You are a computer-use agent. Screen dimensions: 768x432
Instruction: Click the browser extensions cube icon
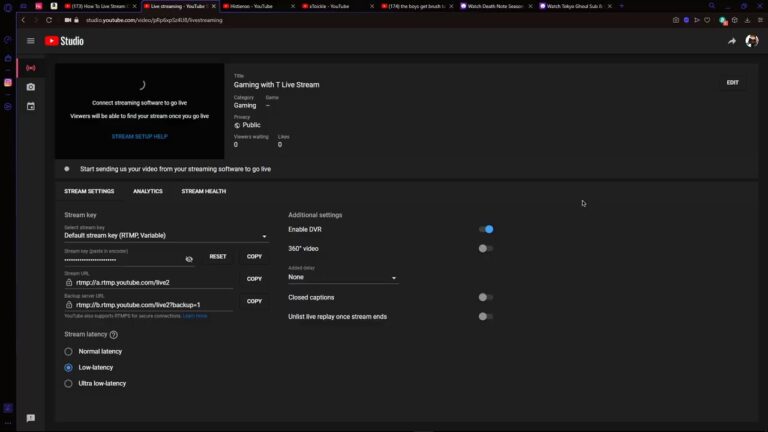point(735,20)
